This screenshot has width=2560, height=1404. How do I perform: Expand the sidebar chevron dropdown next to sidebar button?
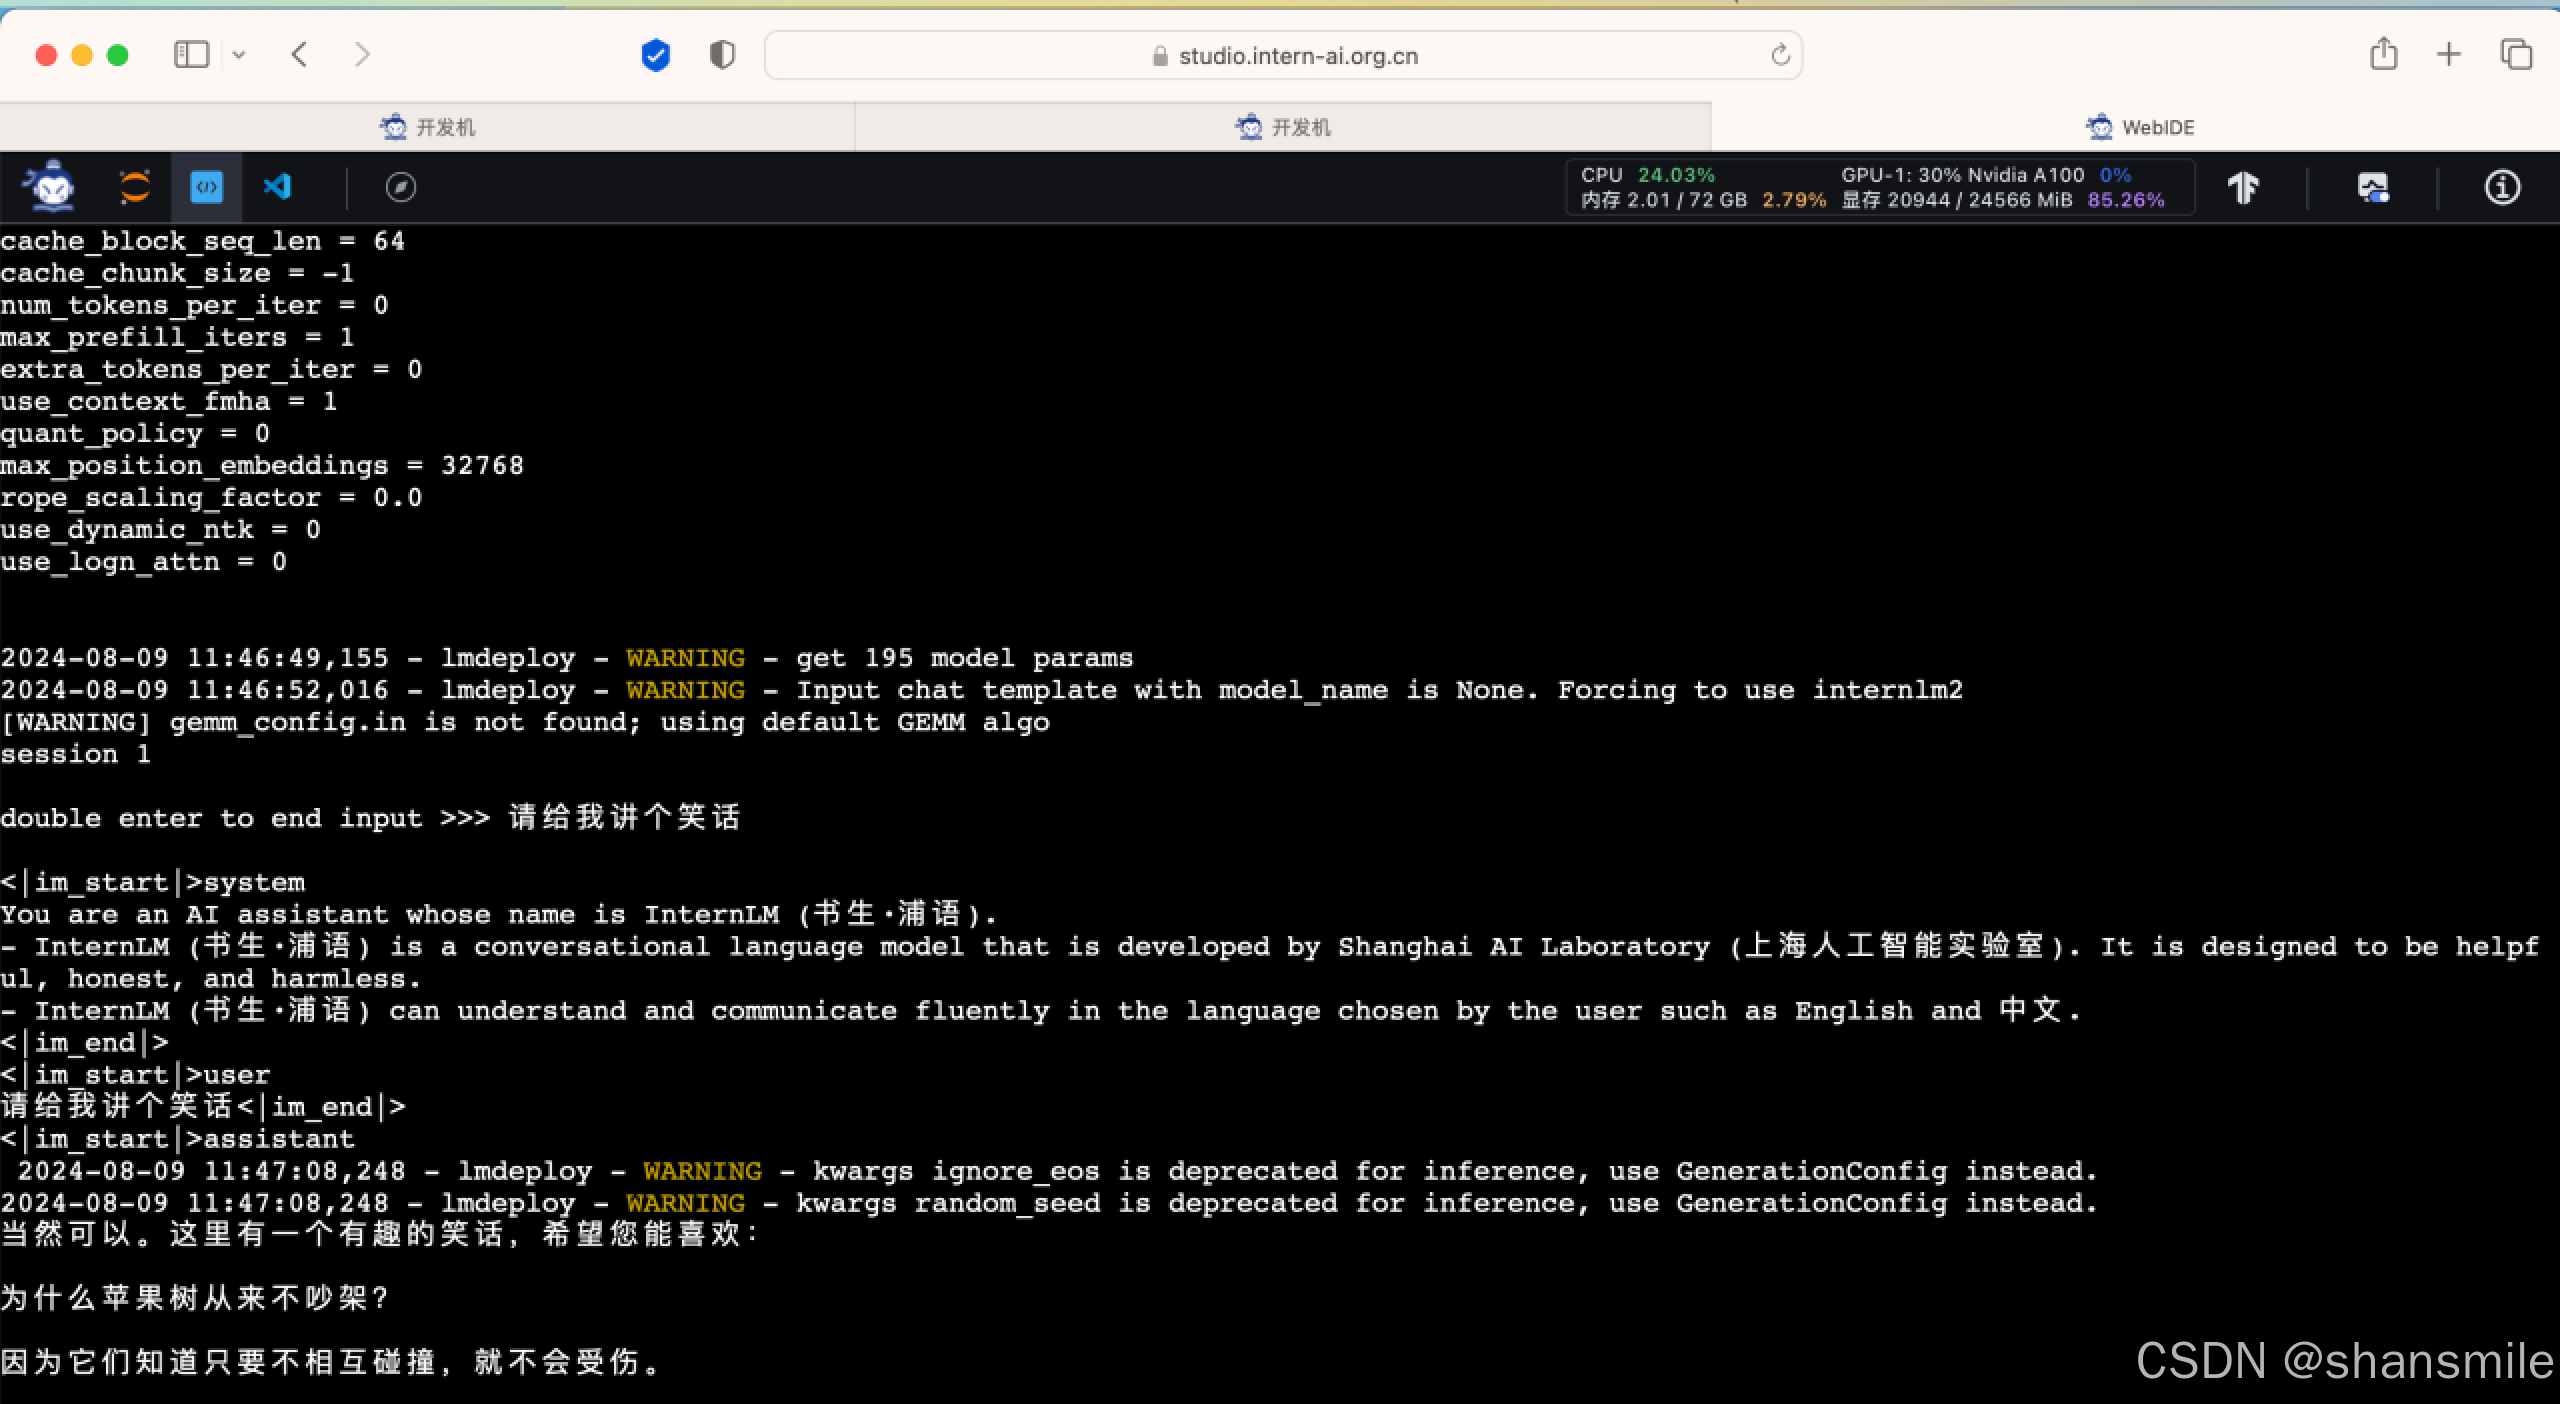click(238, 55)
